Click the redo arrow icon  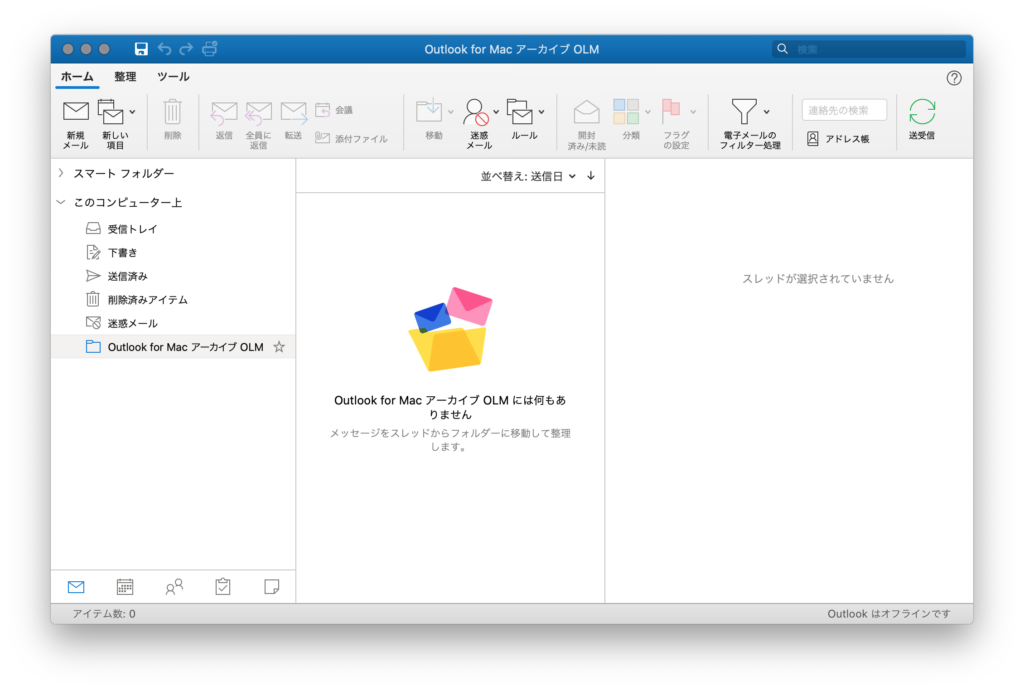(186, 49)
